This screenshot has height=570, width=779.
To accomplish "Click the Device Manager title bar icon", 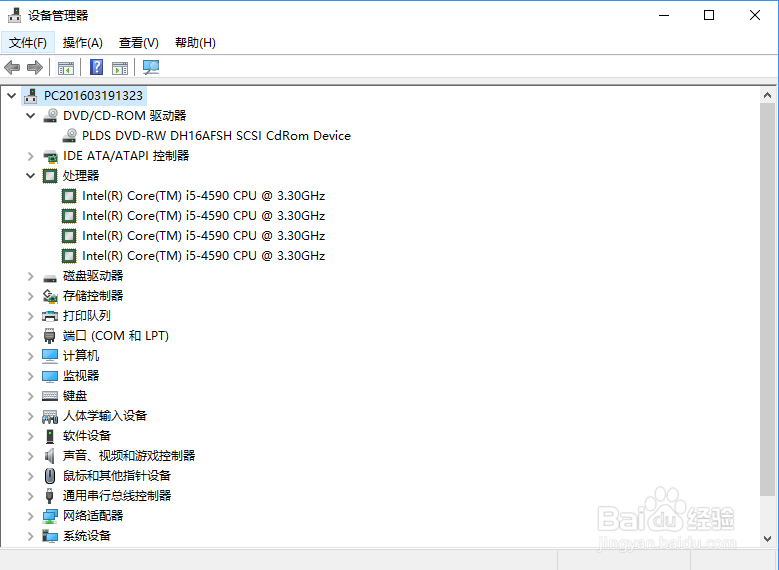I will pos(14,15).
